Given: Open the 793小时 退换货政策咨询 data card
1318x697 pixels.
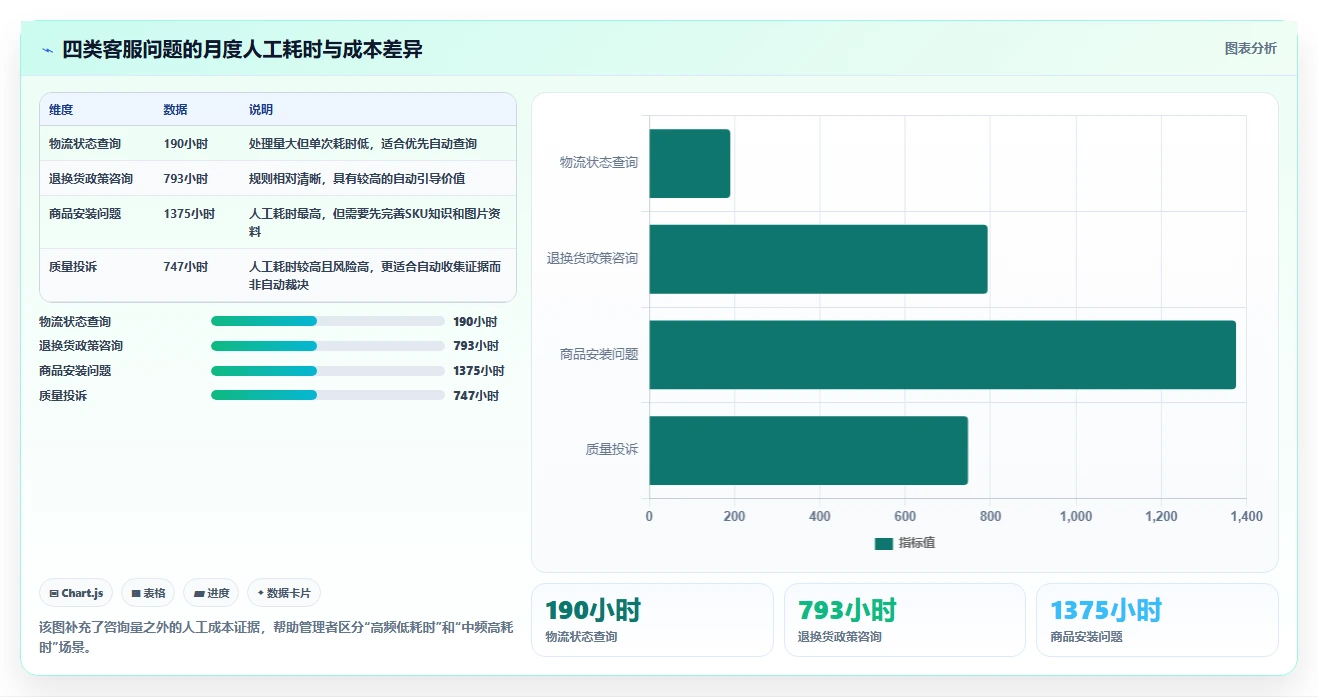Looking at the screenshot, I should click(x=905, y=620).
